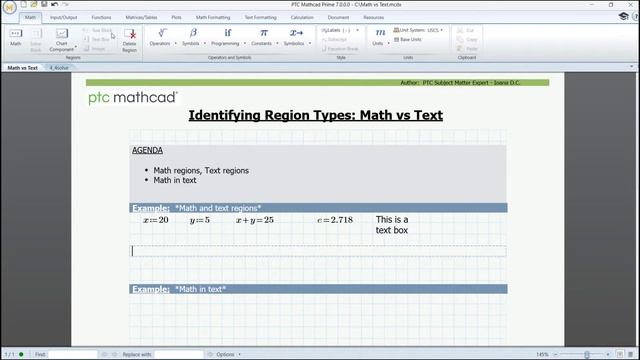Image resolution: width=640 pixels, height=360 pixels.
Task: Collapse the ribbon using the corner arrow
Action: click(631, 67)
